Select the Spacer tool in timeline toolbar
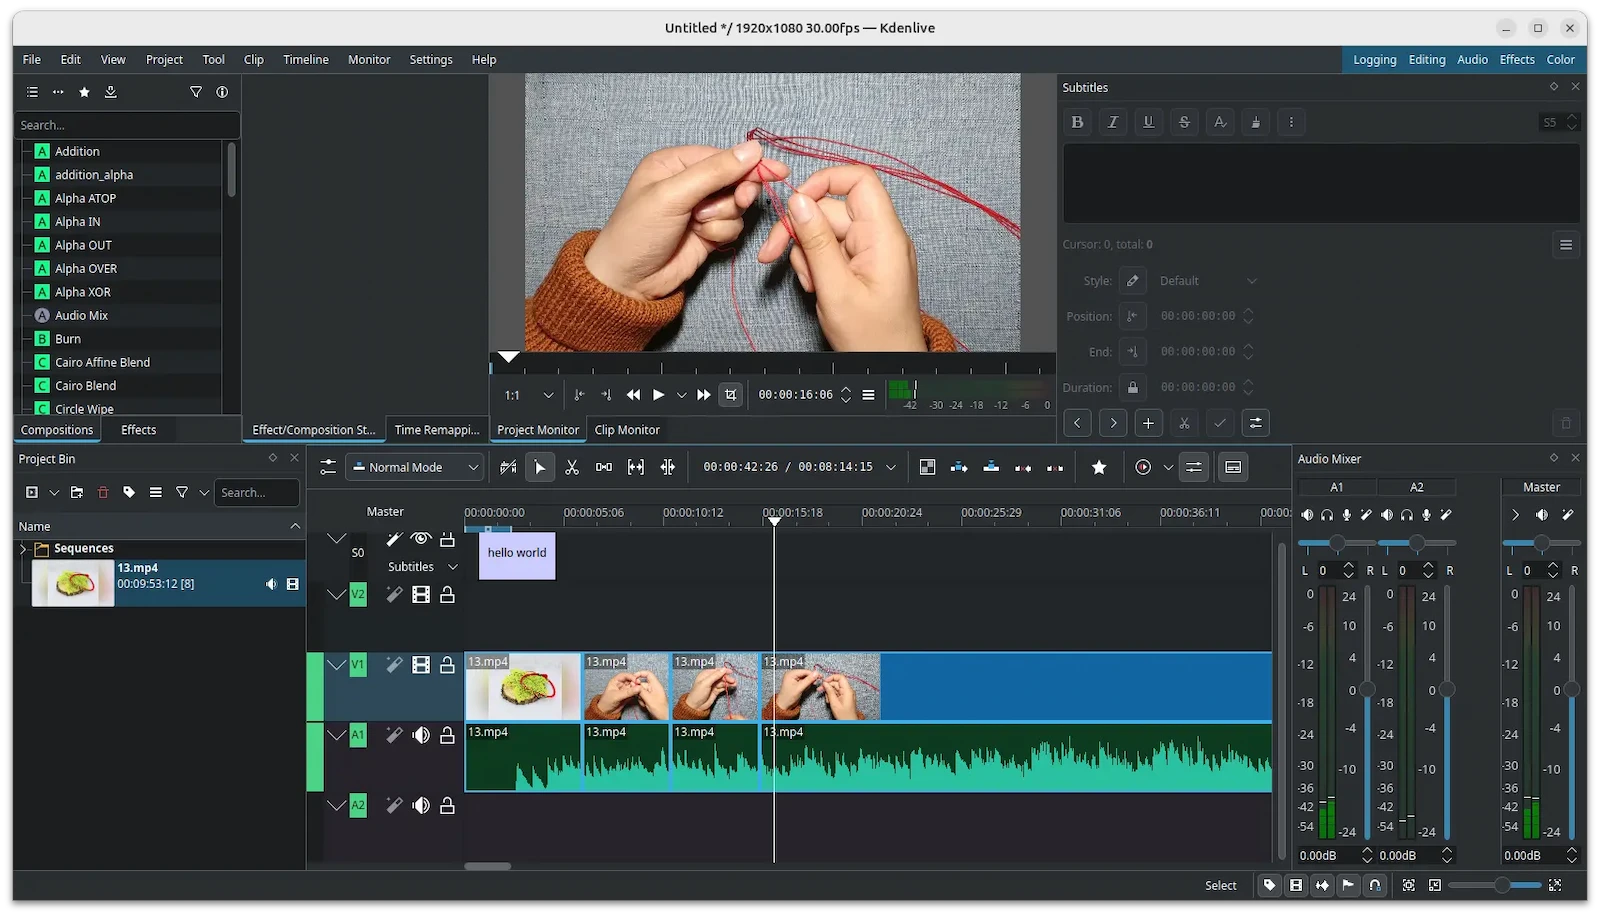This screenshot has width=1600, height=916. click(x=604, y=467)
